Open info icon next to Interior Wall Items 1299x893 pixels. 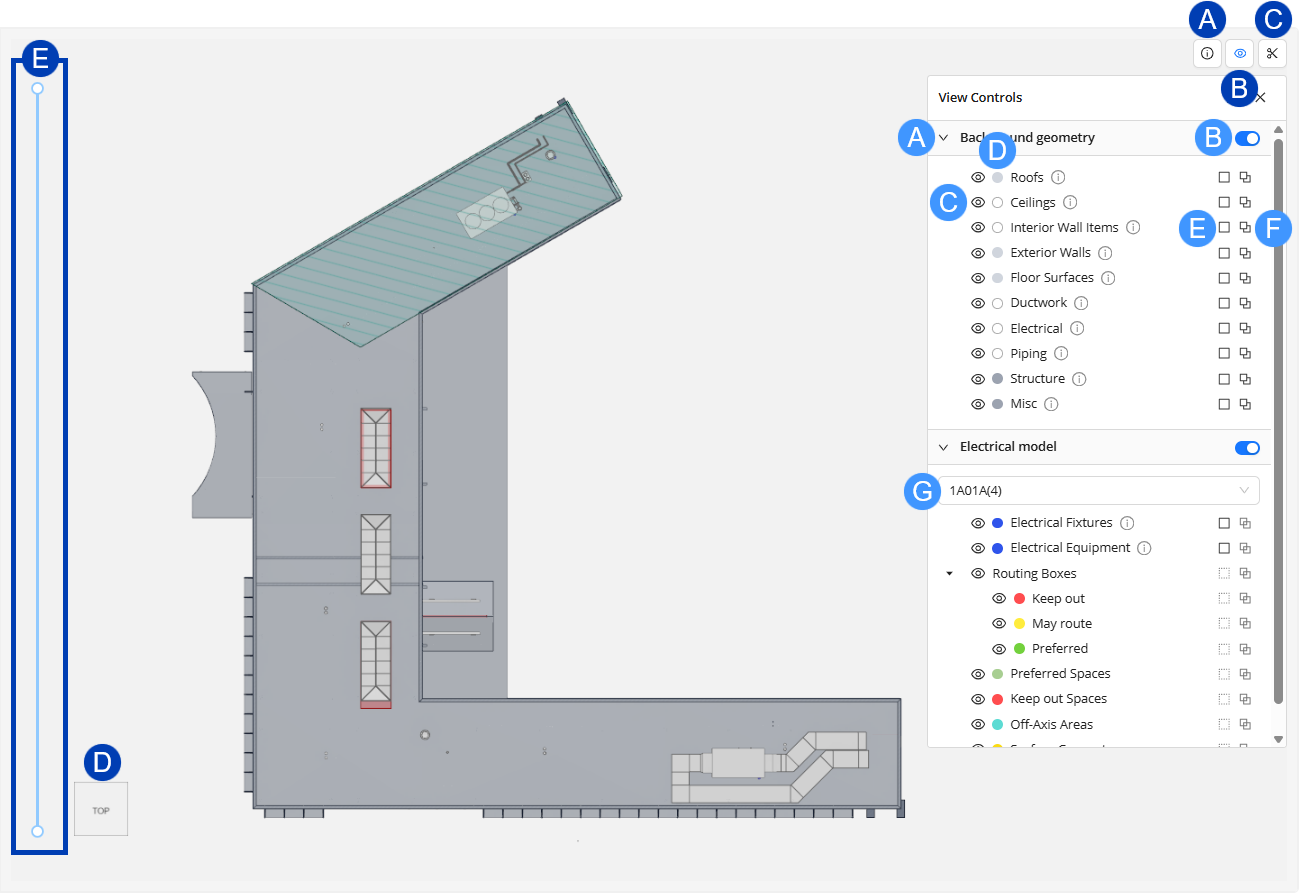point(1133,227)
